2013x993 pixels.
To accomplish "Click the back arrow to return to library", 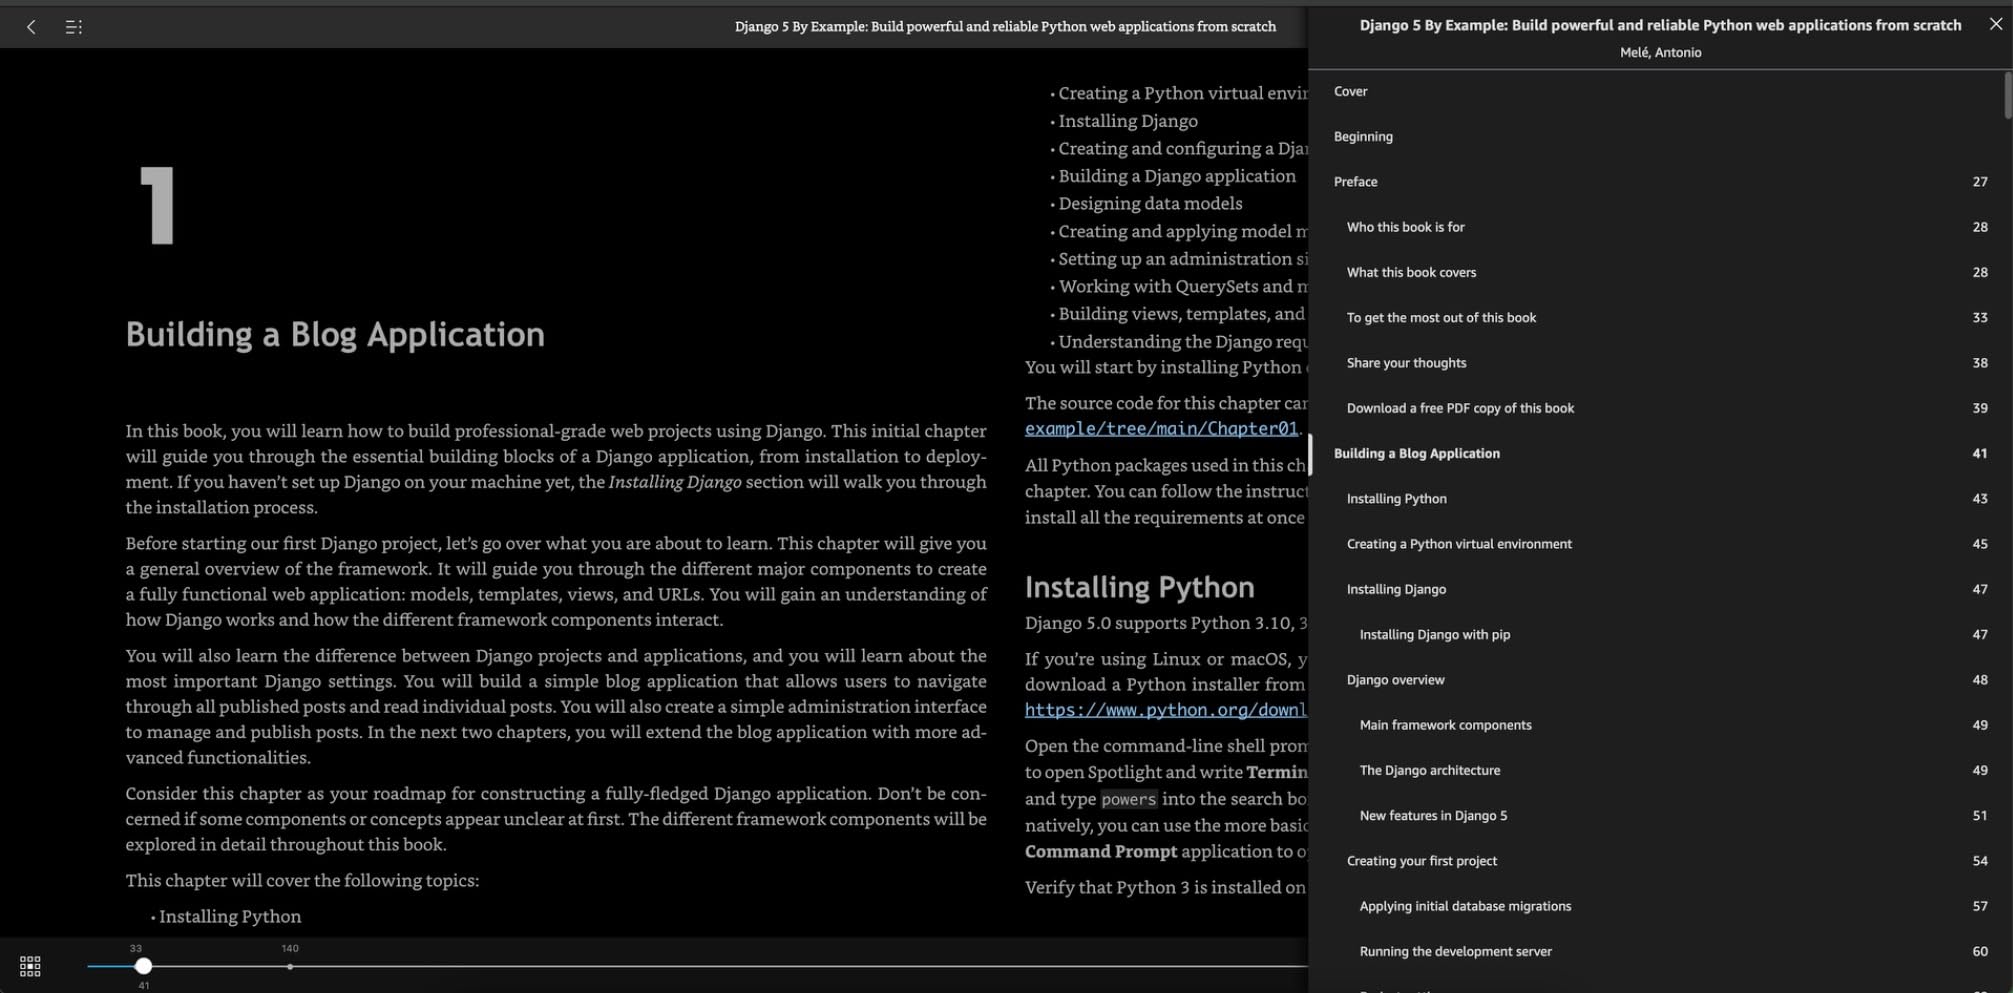I will (x=31, y=27).
